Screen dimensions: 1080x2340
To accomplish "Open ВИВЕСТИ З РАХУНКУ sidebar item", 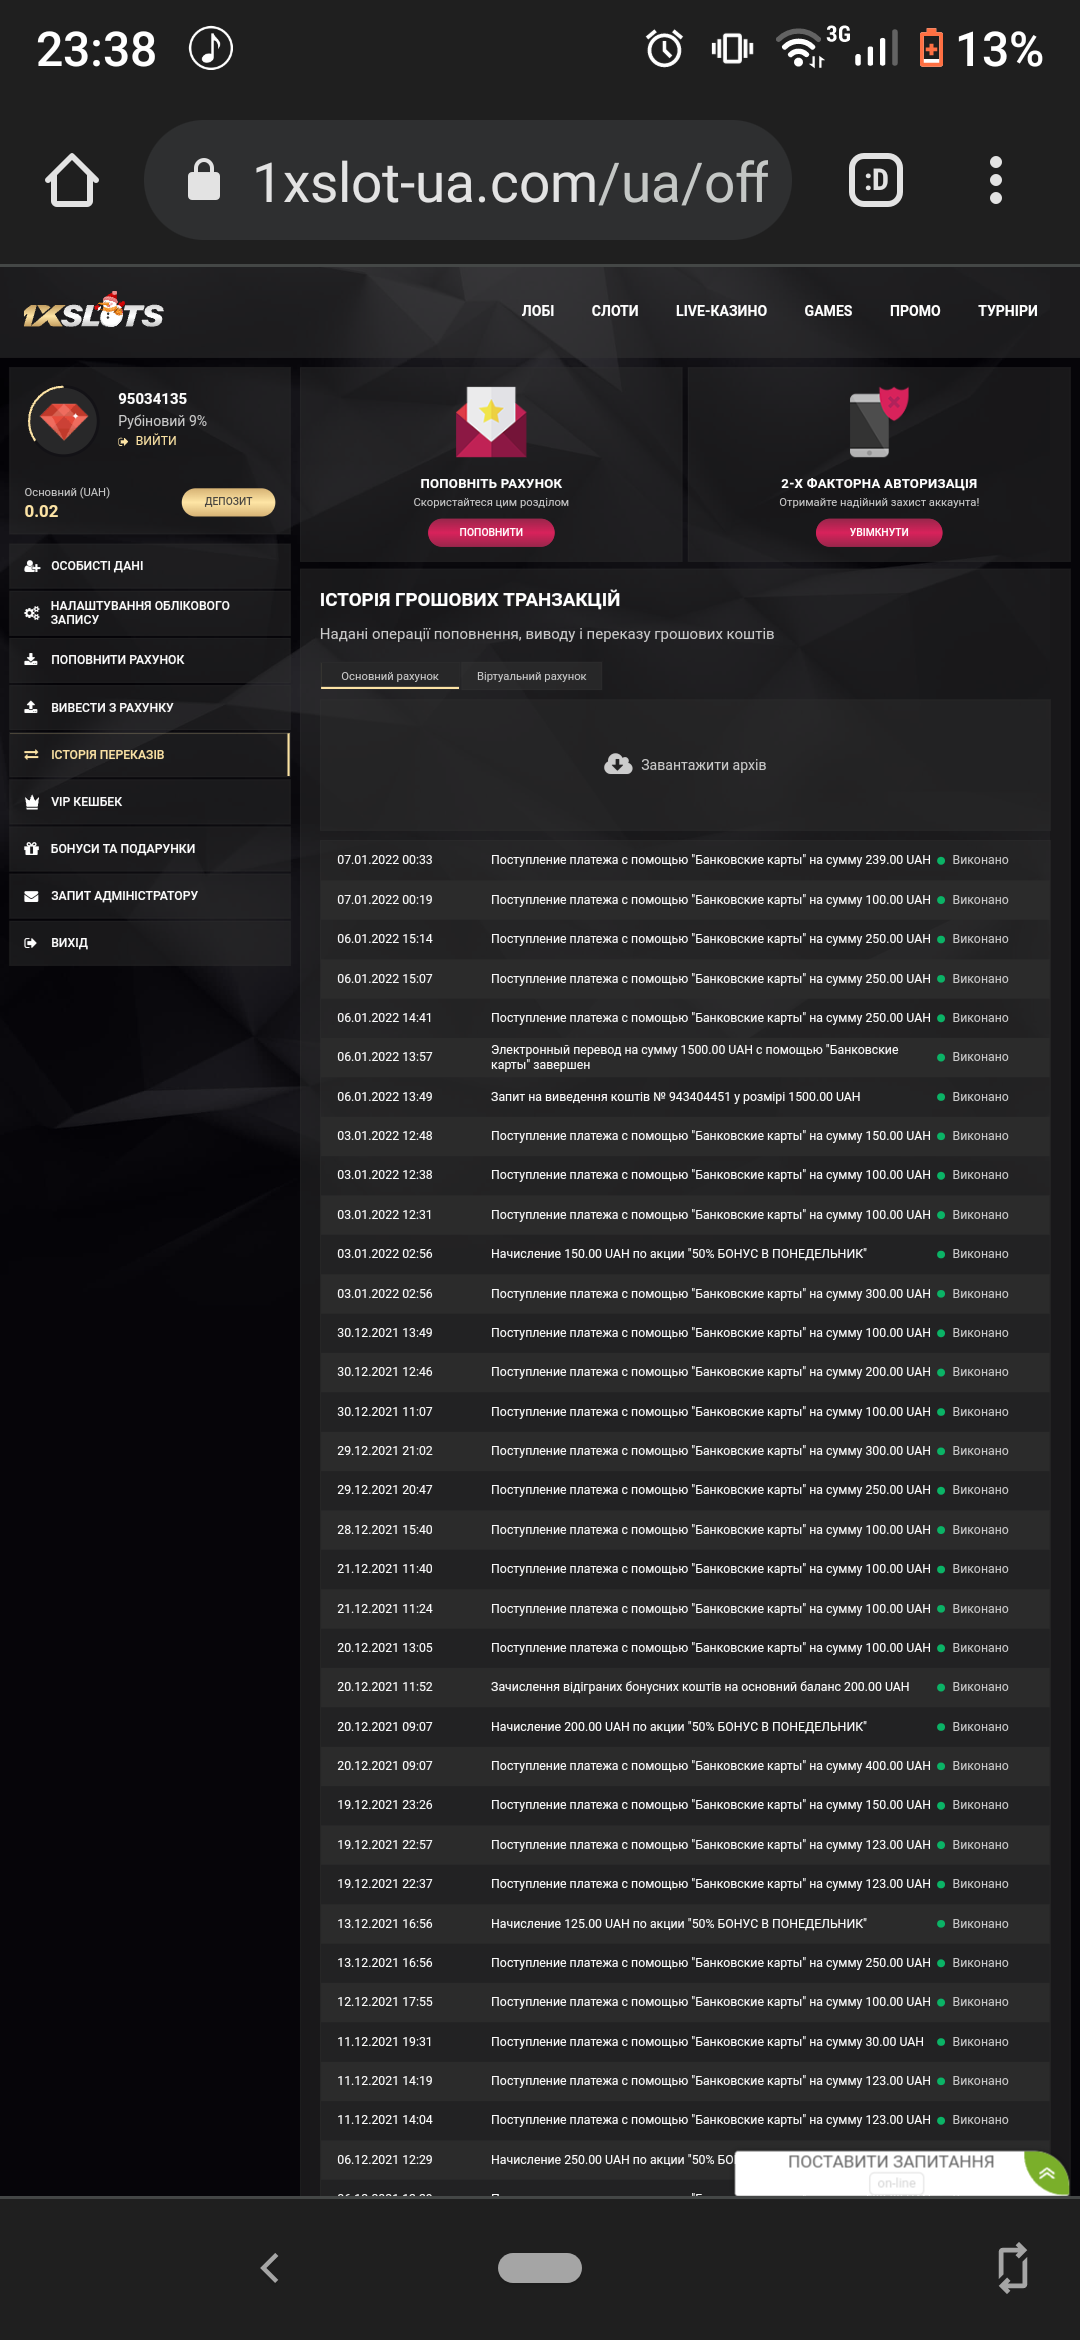I will [x=150, y=707].
